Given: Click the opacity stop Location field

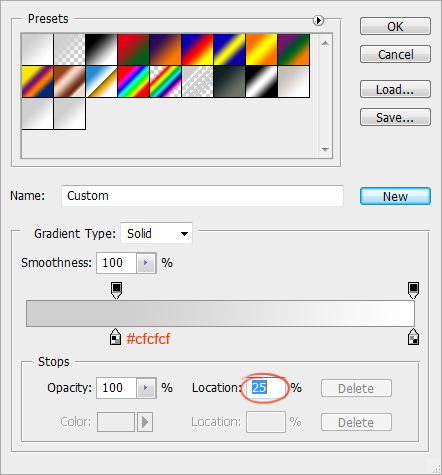Looking at the screenshot, I should (x=266, y=388).
